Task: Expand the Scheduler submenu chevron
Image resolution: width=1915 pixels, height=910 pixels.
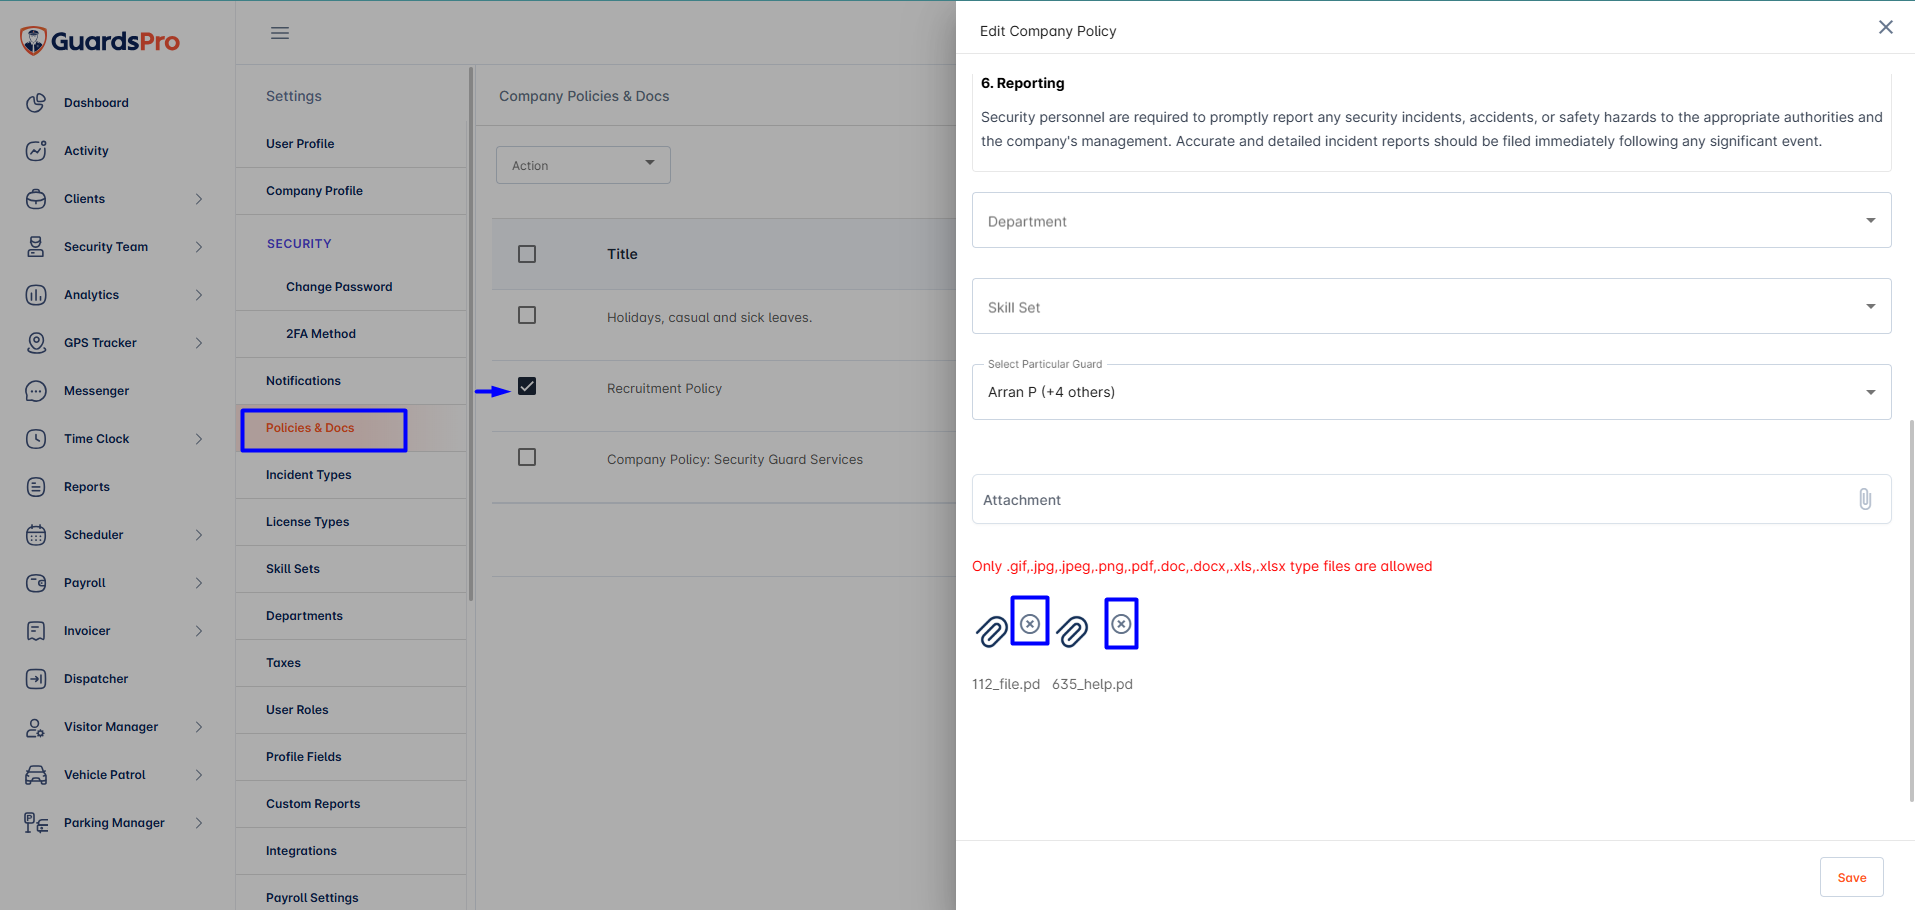Action: (199, 535)
